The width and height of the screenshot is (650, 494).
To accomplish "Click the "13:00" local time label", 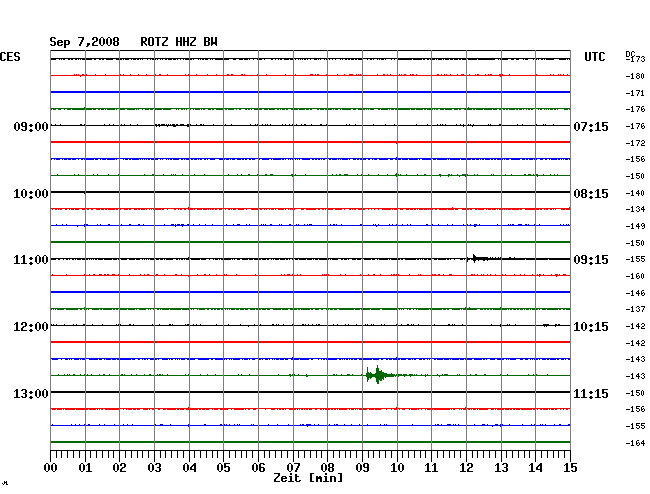I will coord(31,393).
